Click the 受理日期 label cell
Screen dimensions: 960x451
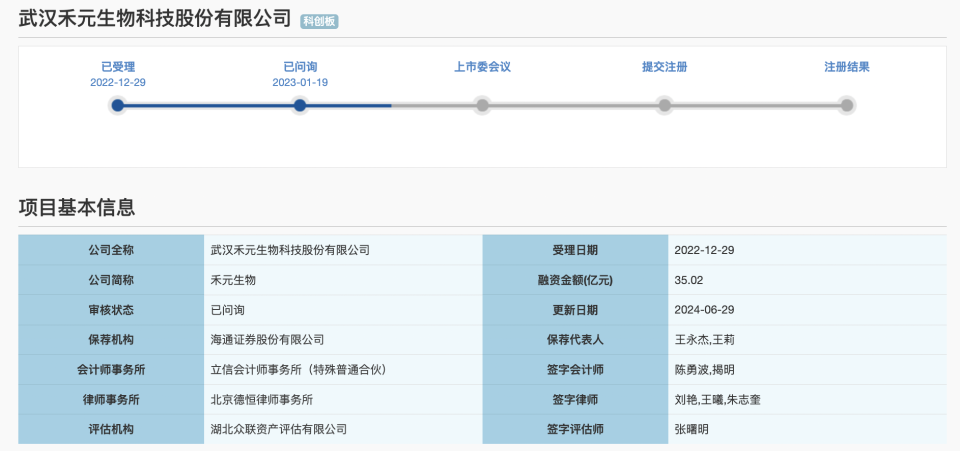click(576, 250)
